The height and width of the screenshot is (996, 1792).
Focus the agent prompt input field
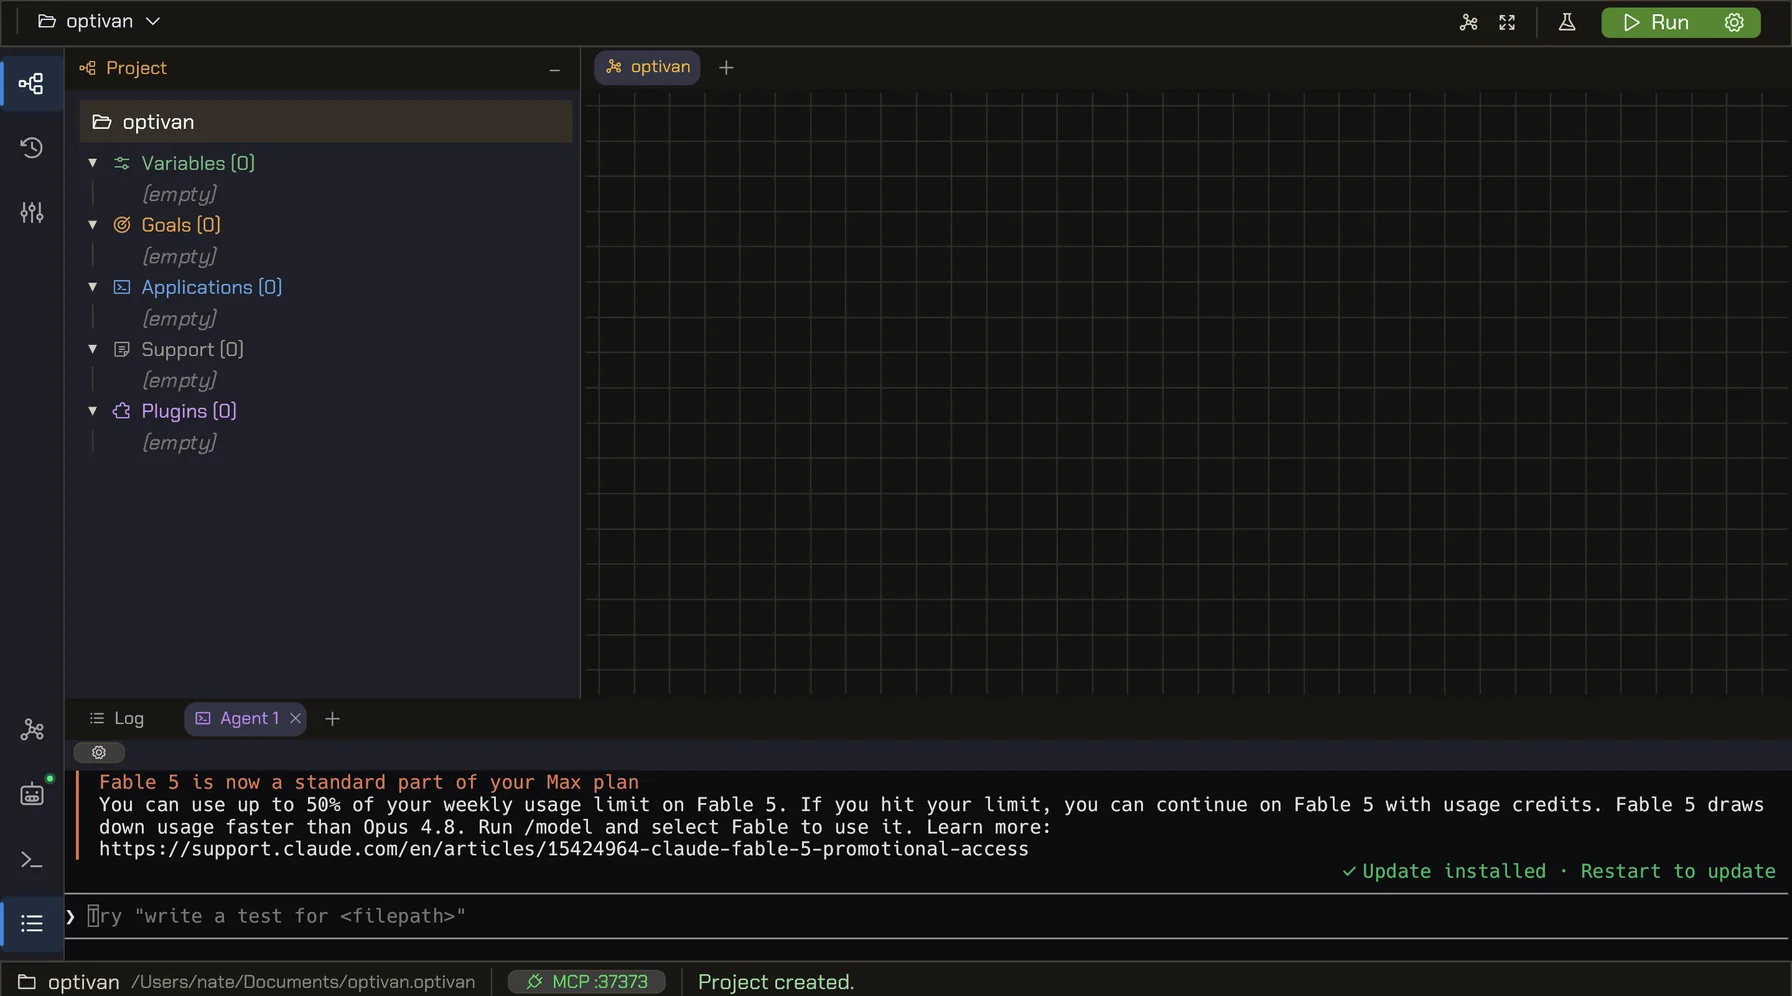point(926,916)
